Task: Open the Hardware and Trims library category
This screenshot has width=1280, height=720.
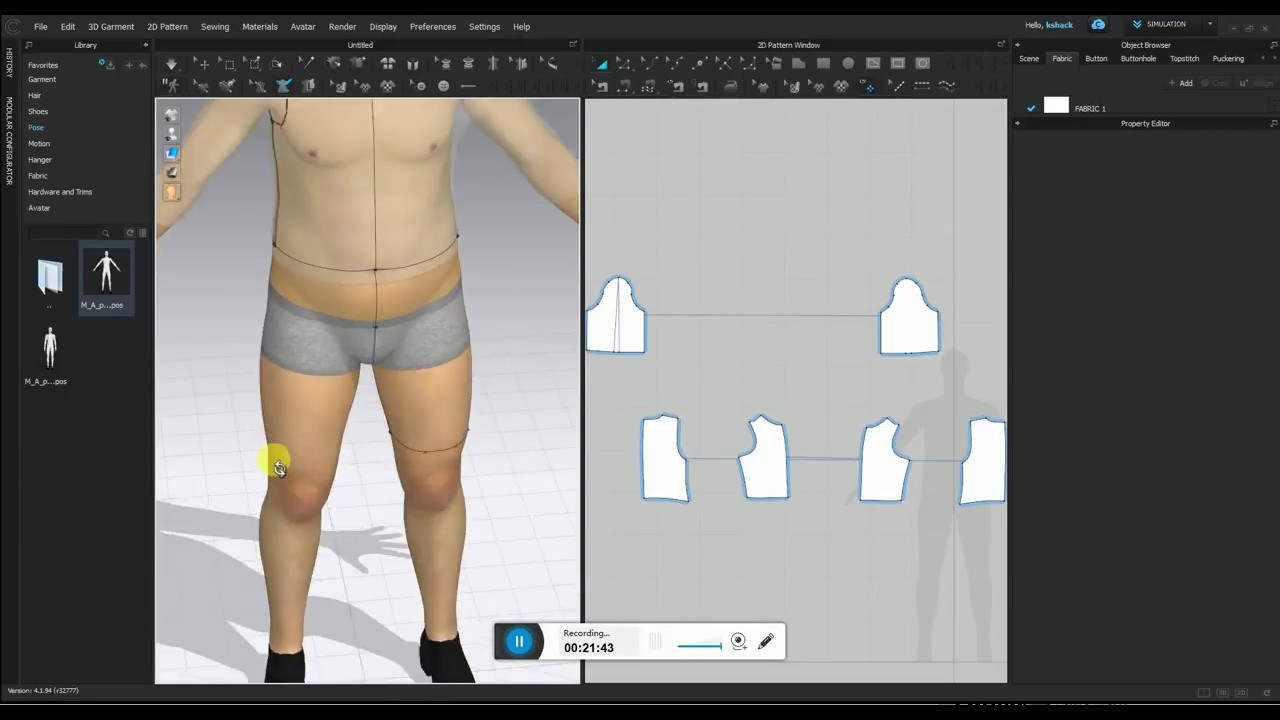Action: pyautogui.click(x=60, y=192)
